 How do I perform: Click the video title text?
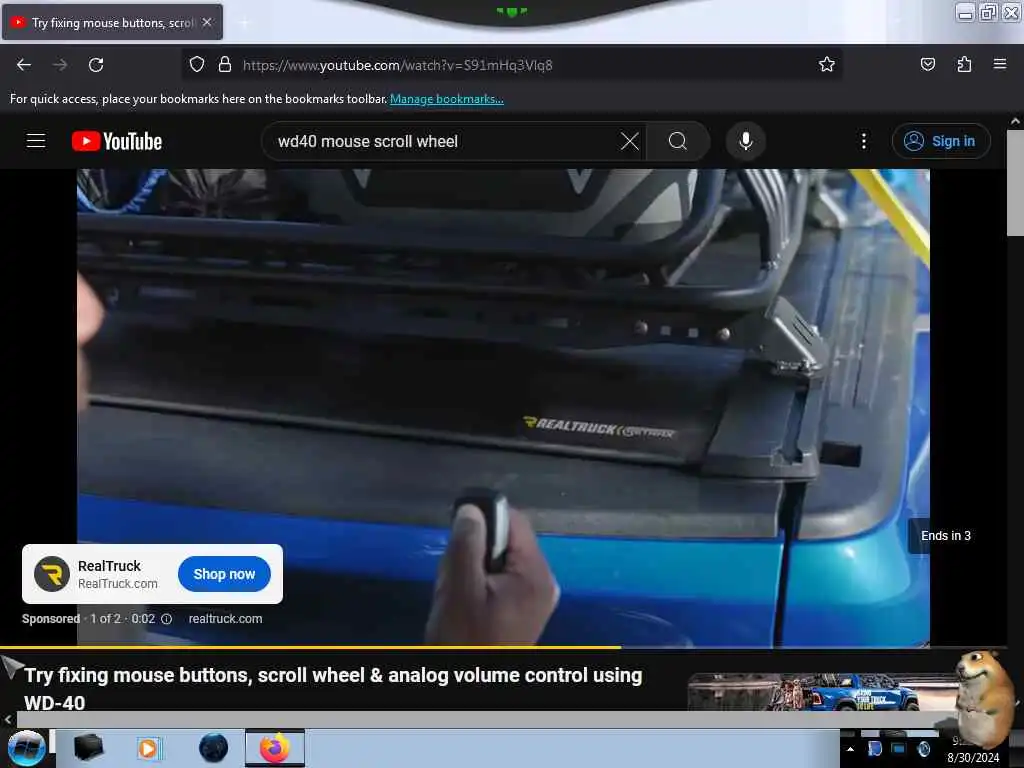[x=333, y=688]
